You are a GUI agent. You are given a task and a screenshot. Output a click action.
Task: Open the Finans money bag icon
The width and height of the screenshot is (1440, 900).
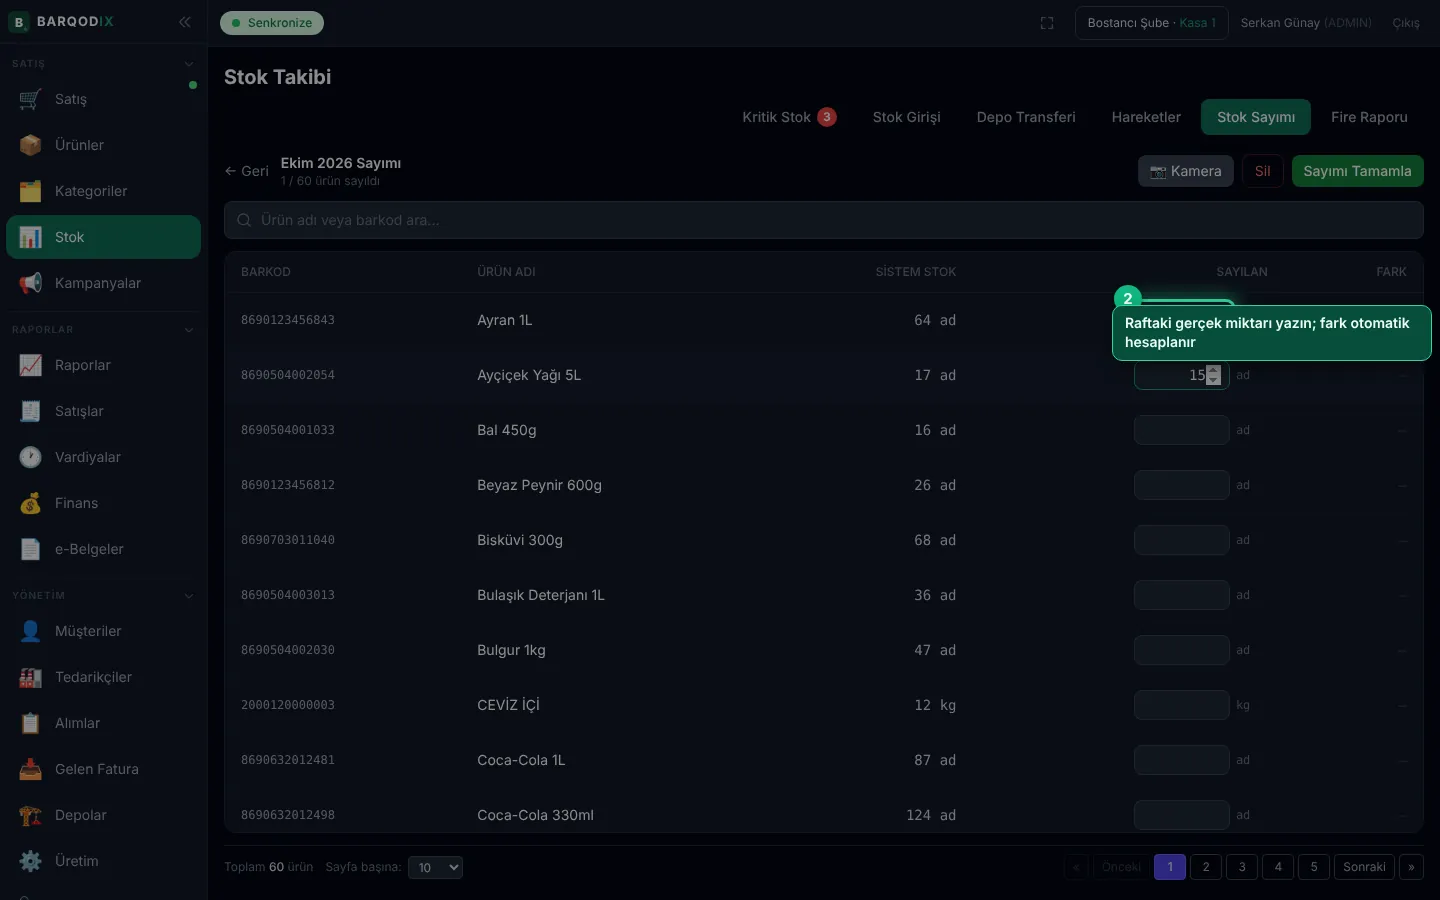30,503
